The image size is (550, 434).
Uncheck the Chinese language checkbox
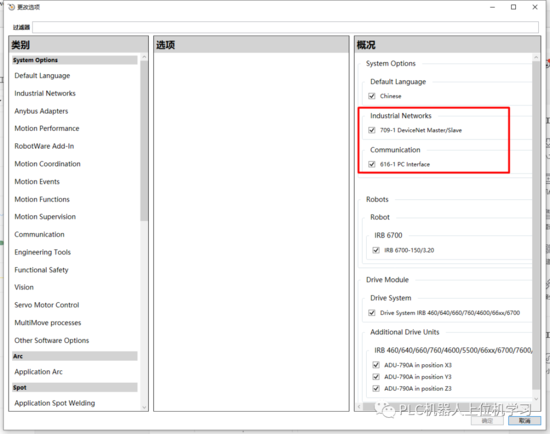pyautogui.click(x=372, y=96)
